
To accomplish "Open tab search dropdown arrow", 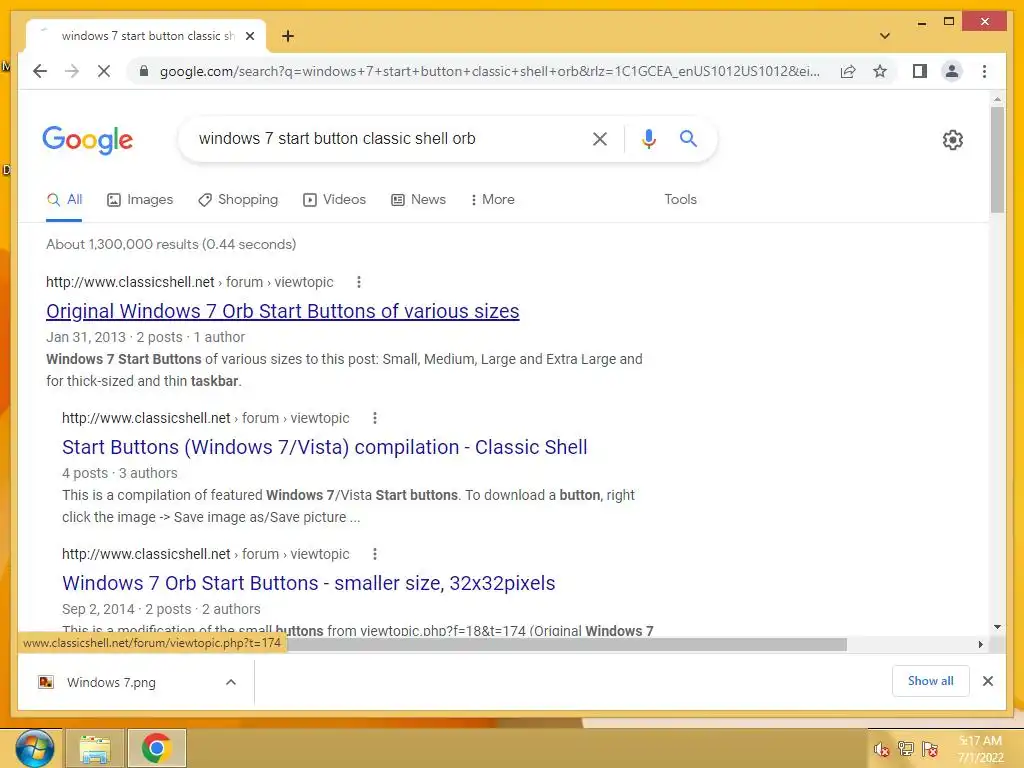I will [885, 36].
